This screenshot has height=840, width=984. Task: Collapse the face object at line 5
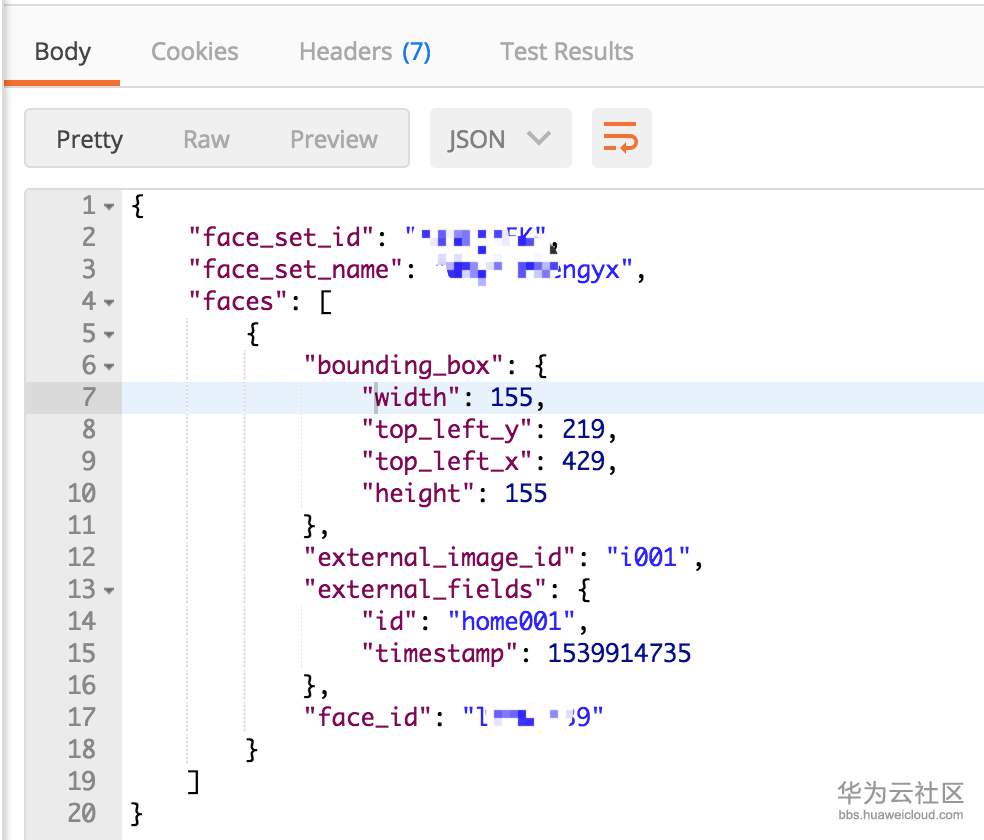(x=109, y=334)
